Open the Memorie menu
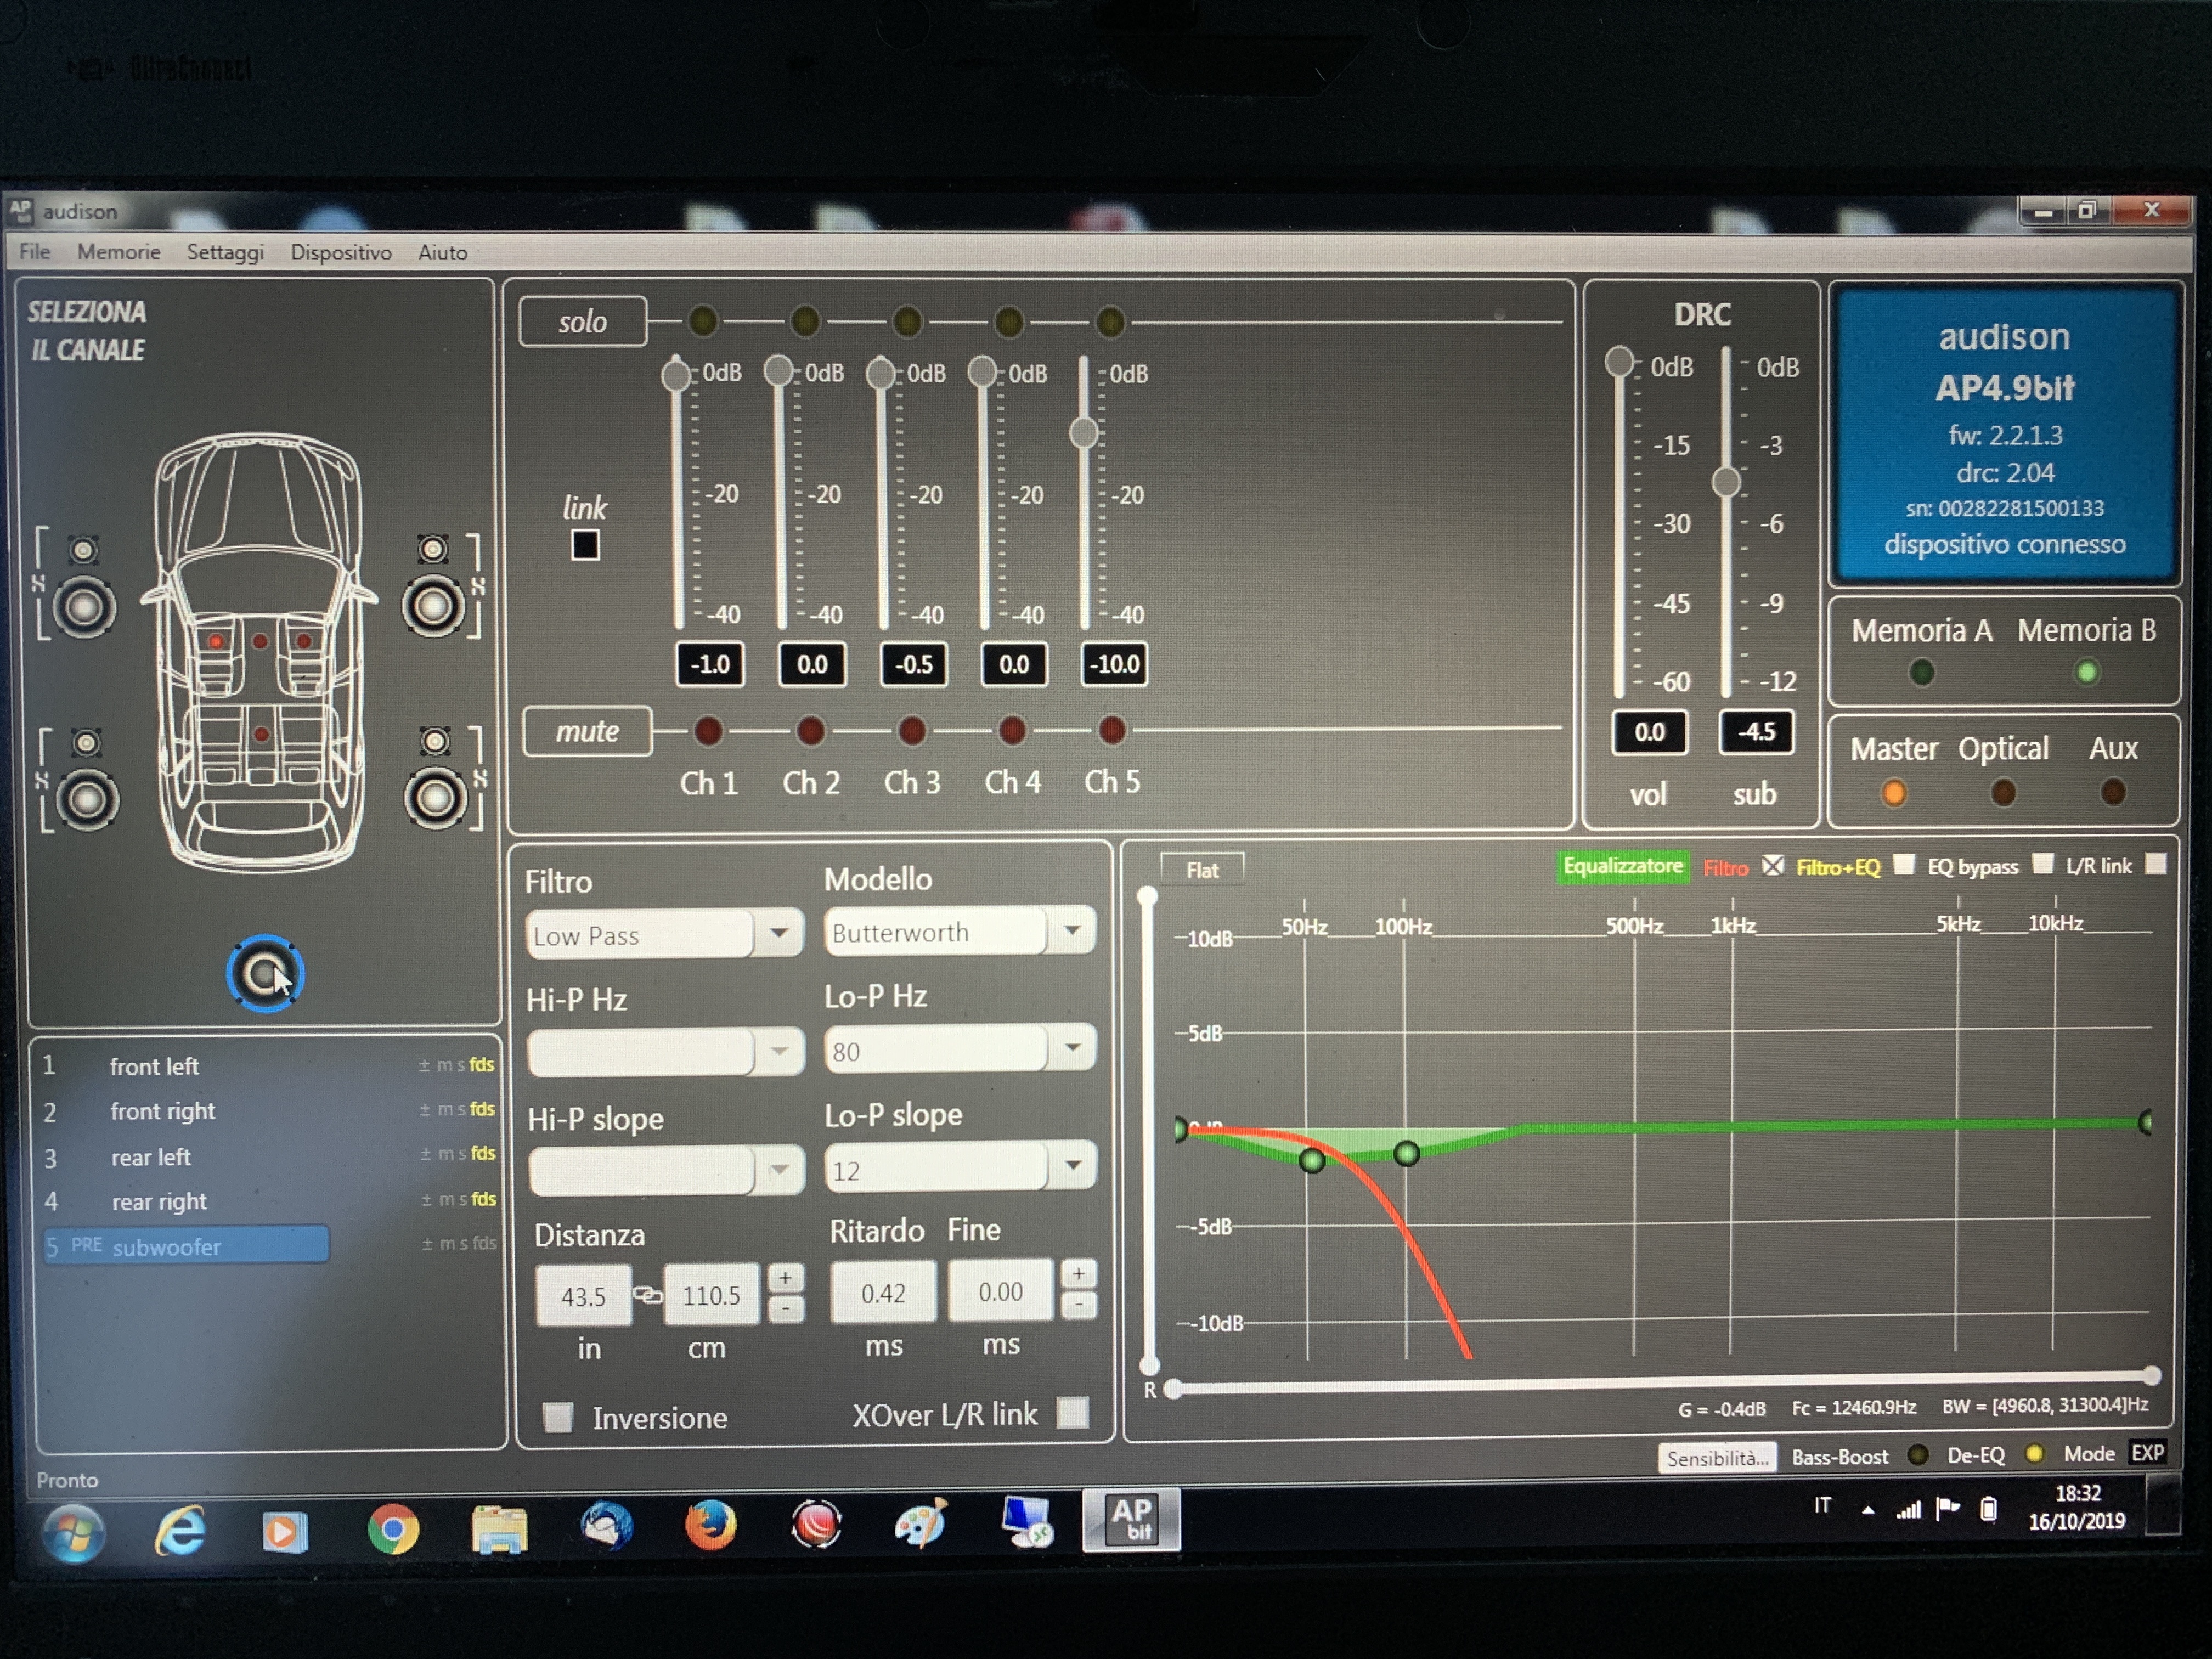 pyautogui.click(x=119, y=252)
